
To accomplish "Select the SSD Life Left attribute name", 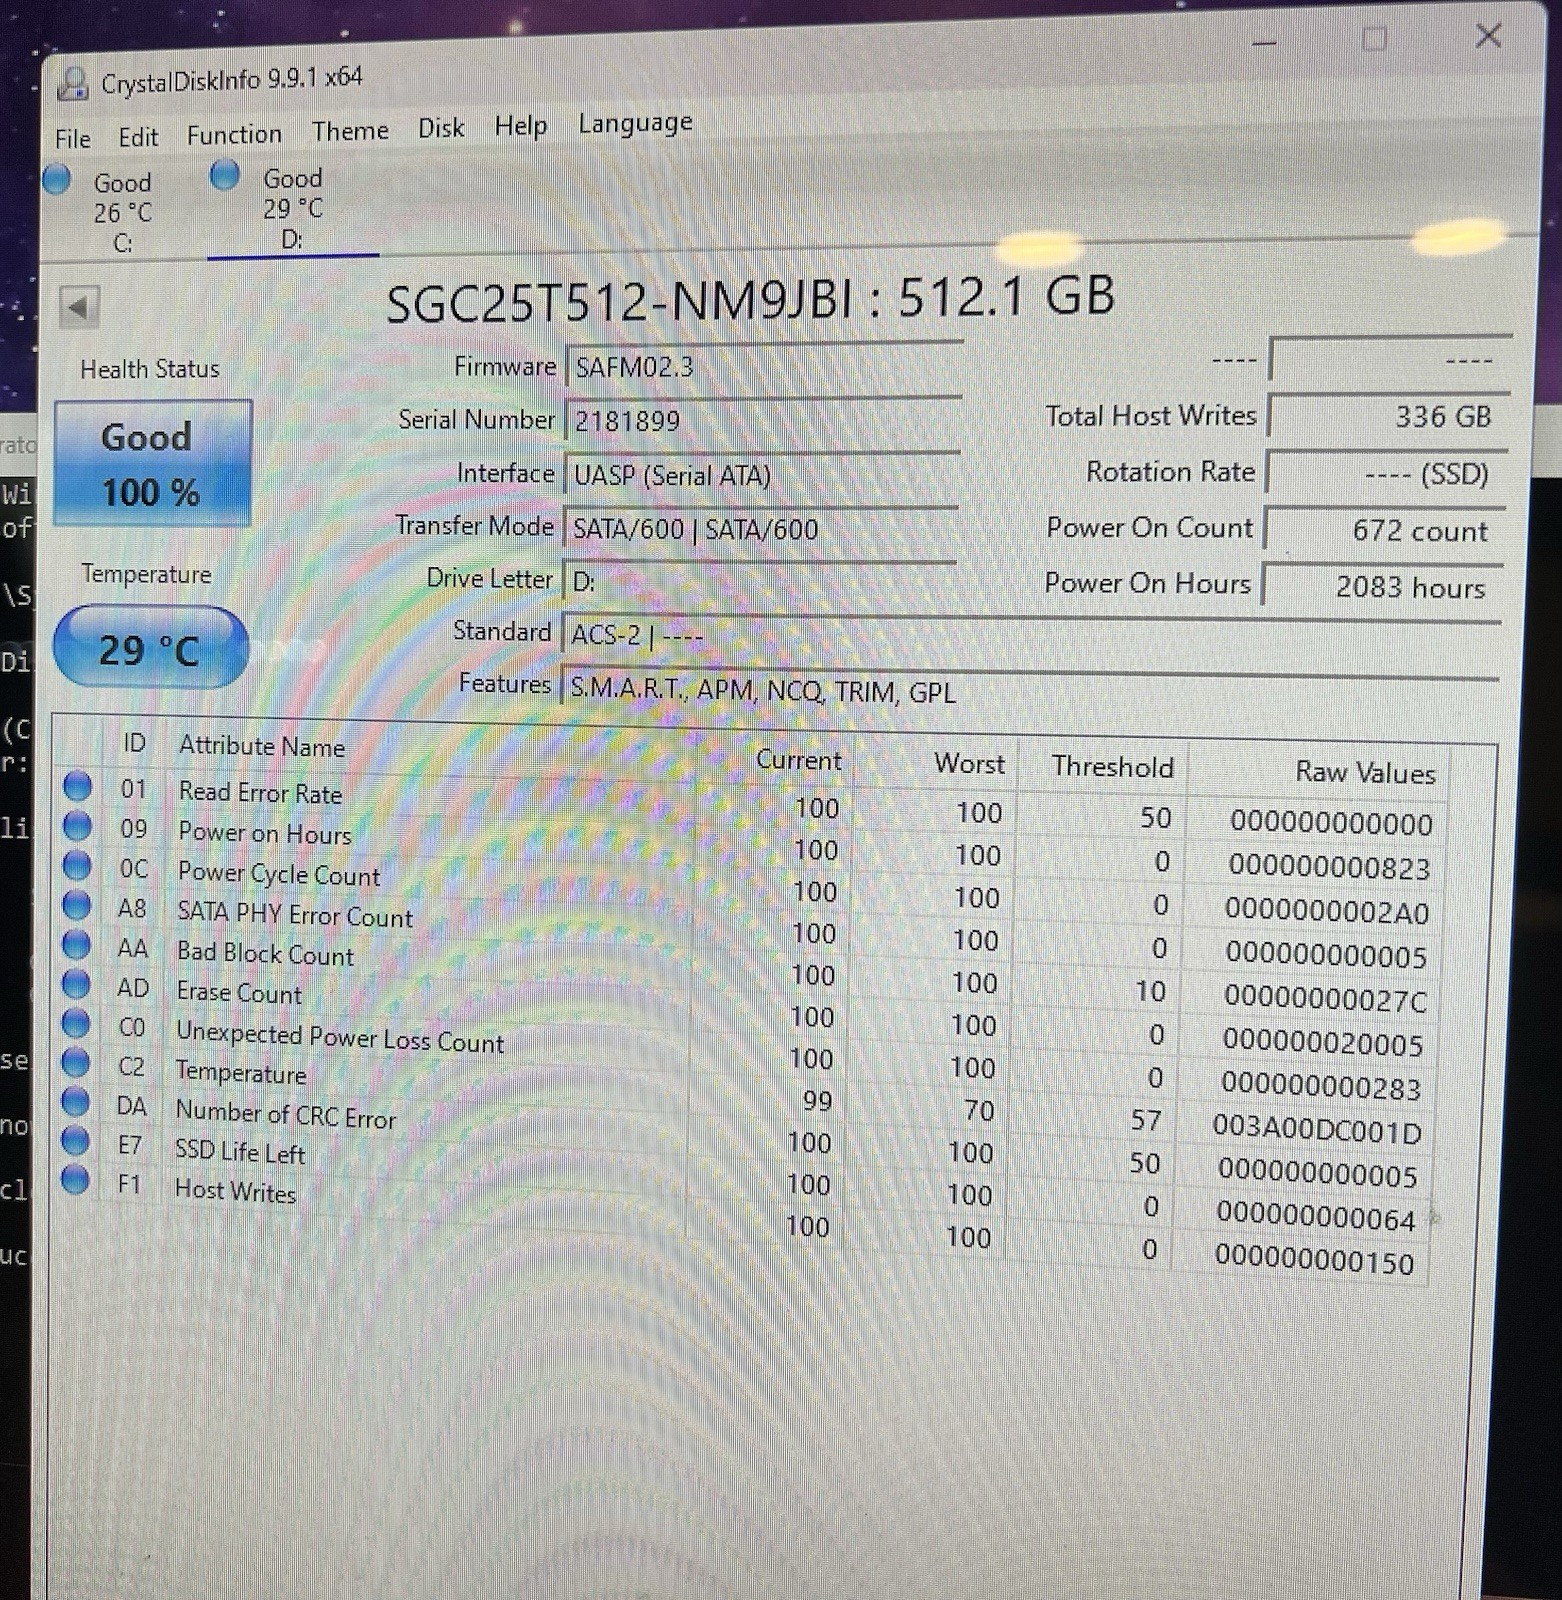I will tap(240, 1152).
